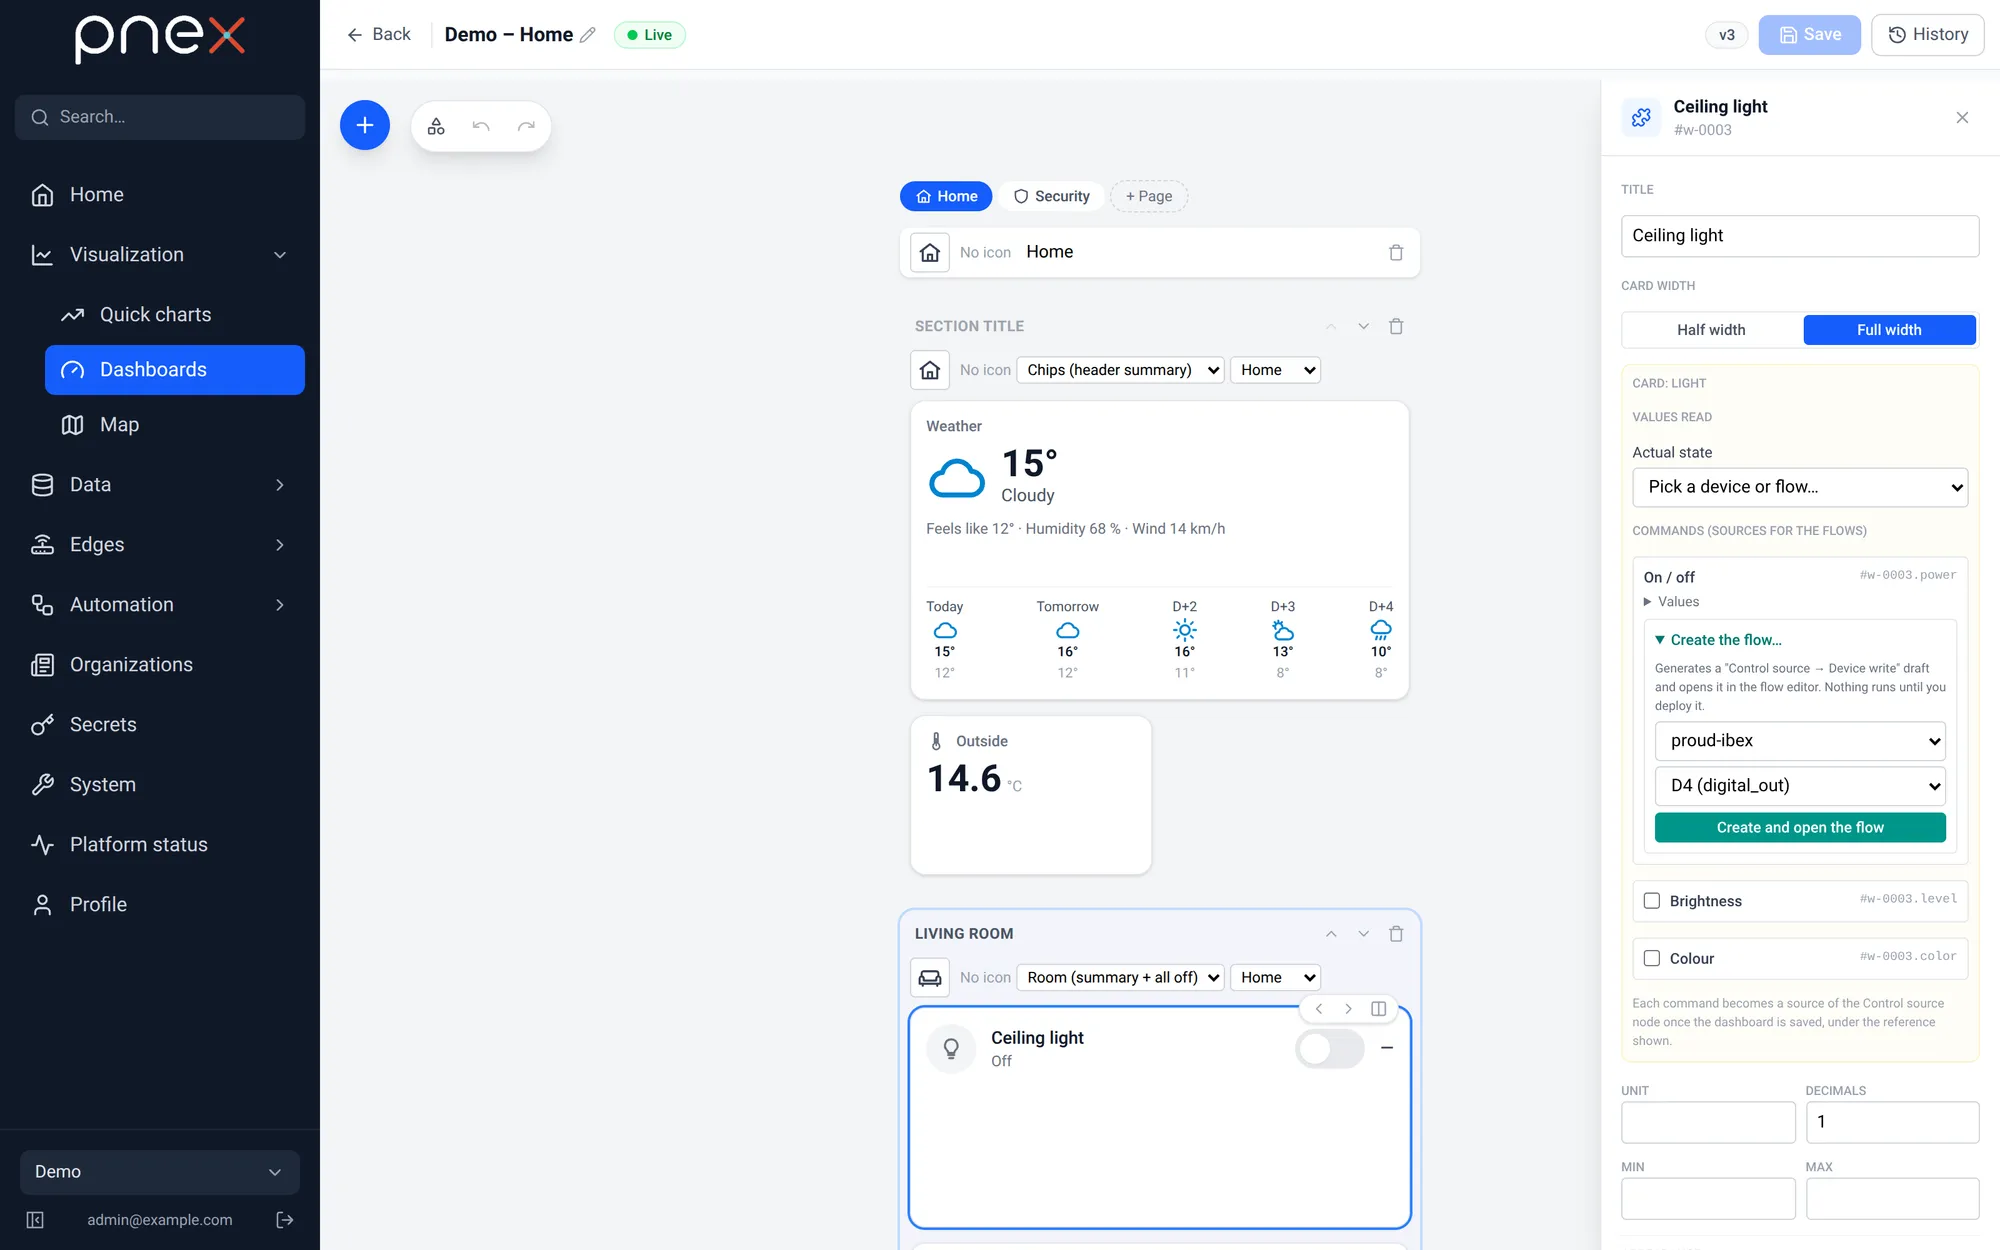Click the Title field containing Ceiling light
This screenshot has width=2000, height=1250.
click(1800, 236)
